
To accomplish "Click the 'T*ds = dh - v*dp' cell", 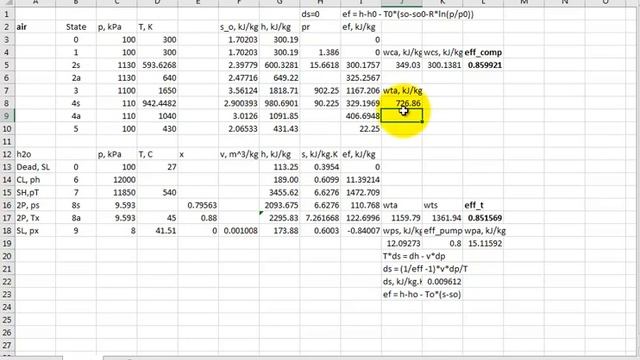I will point(414,256).
